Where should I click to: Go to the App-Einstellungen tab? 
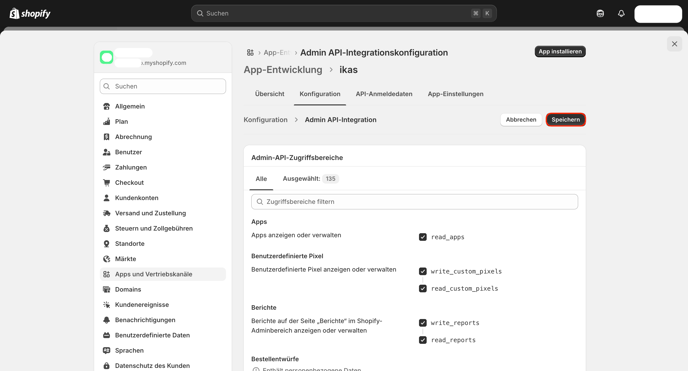(x=455, y=94)
